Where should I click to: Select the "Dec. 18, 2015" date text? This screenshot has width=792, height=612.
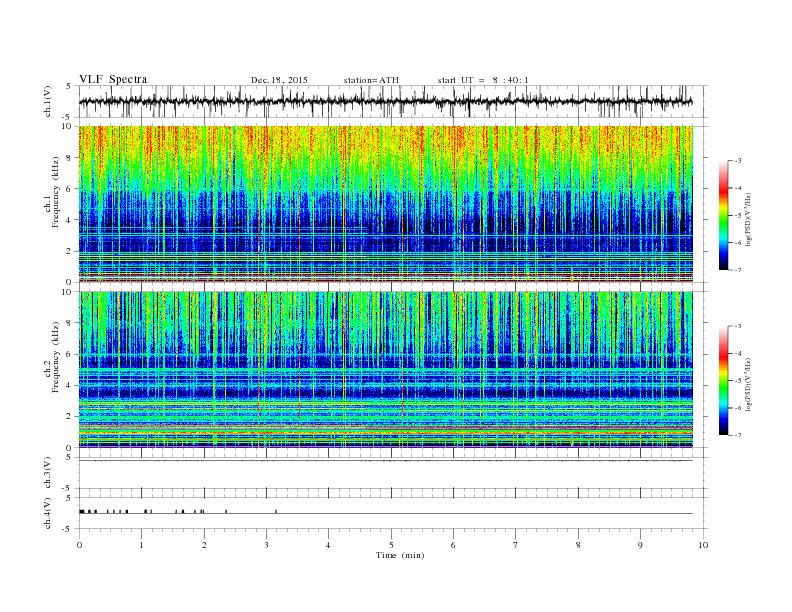[279, 80]
